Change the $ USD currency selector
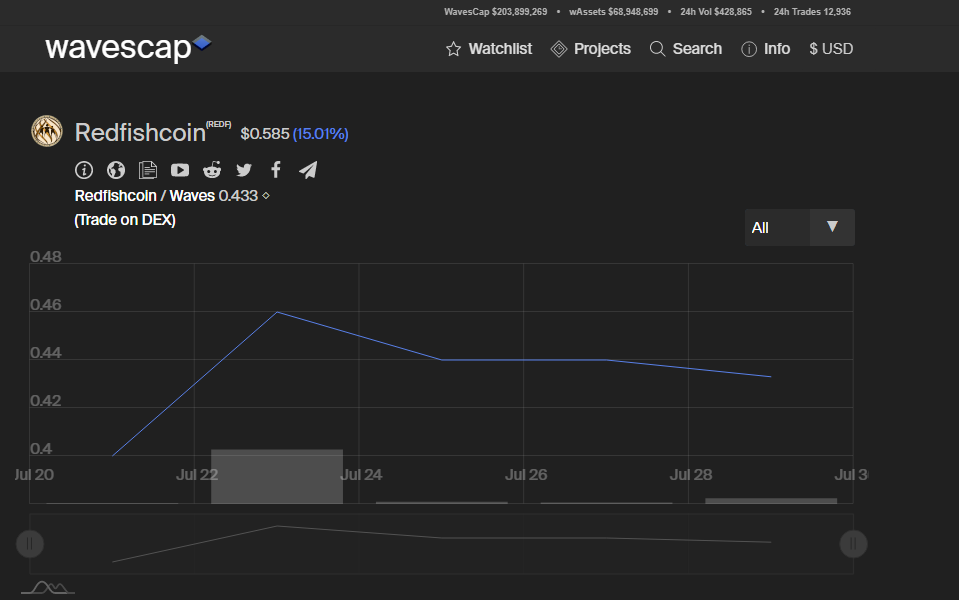This screenshot has height=600, width=959. pos(831,49)
